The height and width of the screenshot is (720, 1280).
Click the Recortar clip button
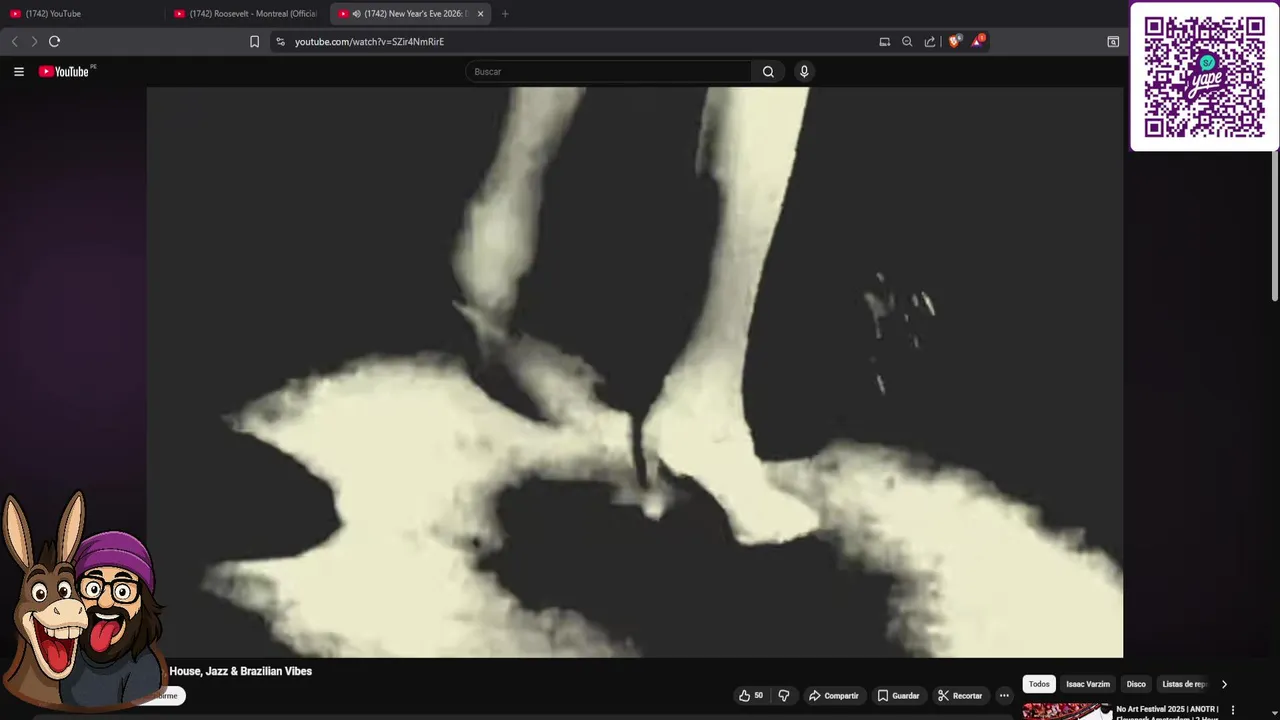point(960,695)
